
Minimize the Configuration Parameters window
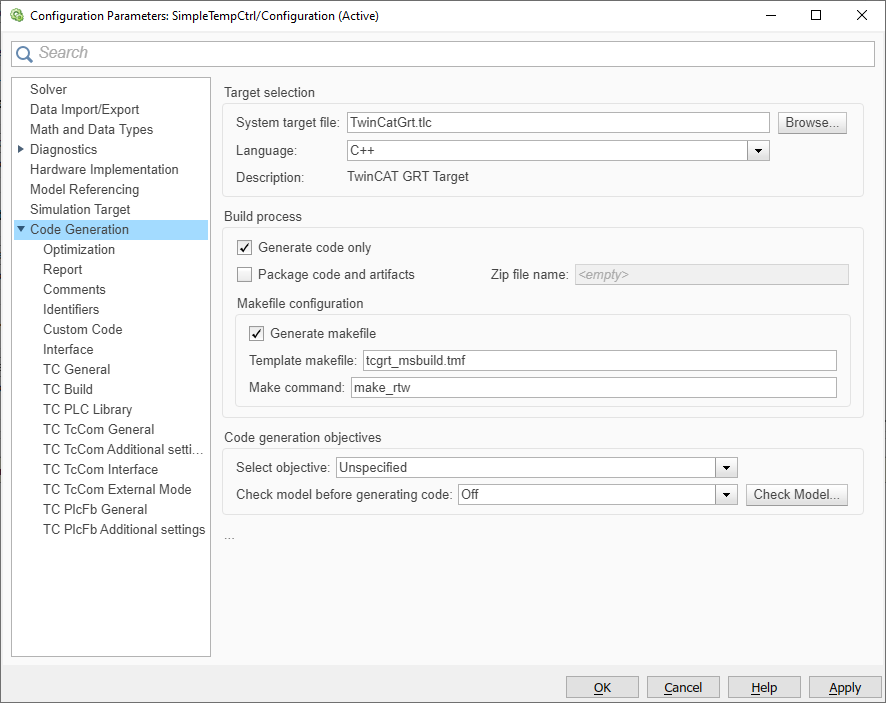pyautogui.click(x=771, y=15)
